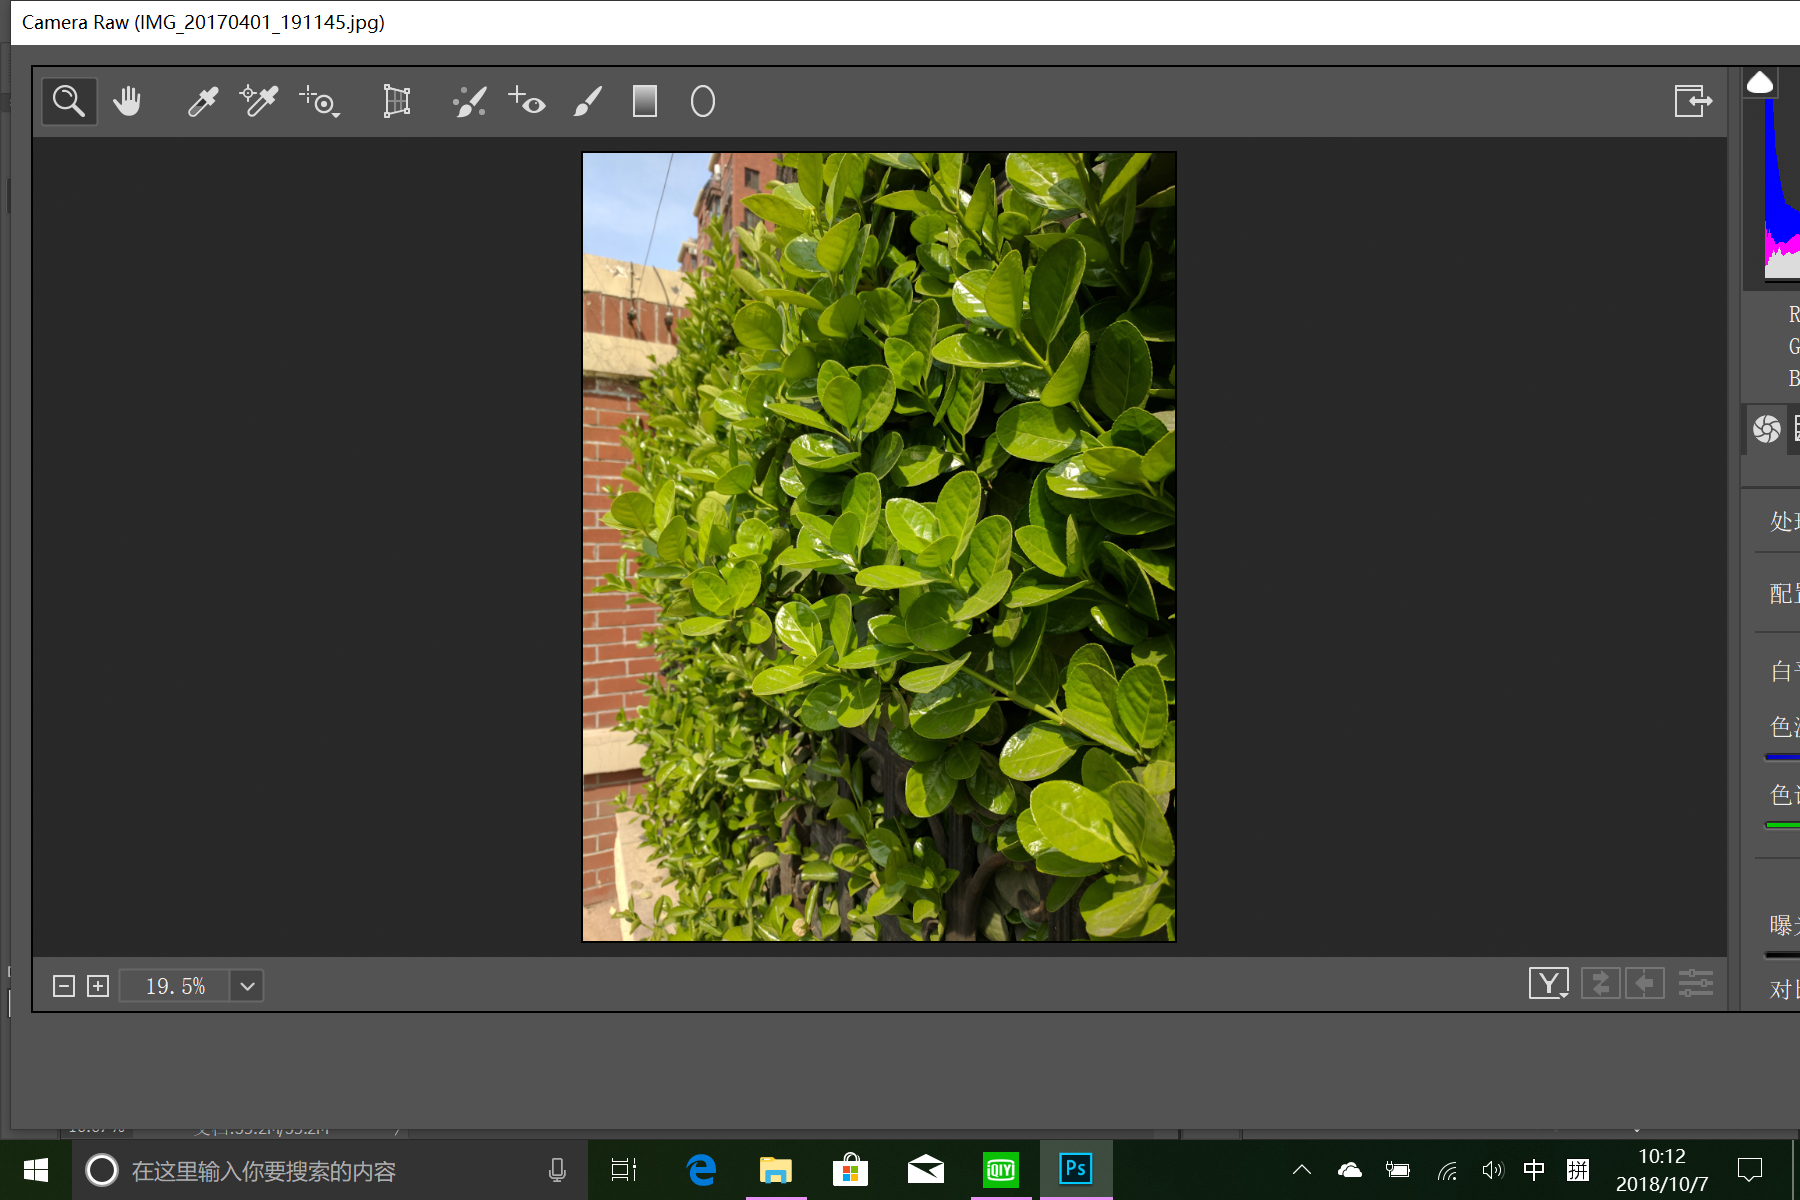Toggle shadow clipping warning on histogram
1800x1200 pixels.
[1760, 83]
